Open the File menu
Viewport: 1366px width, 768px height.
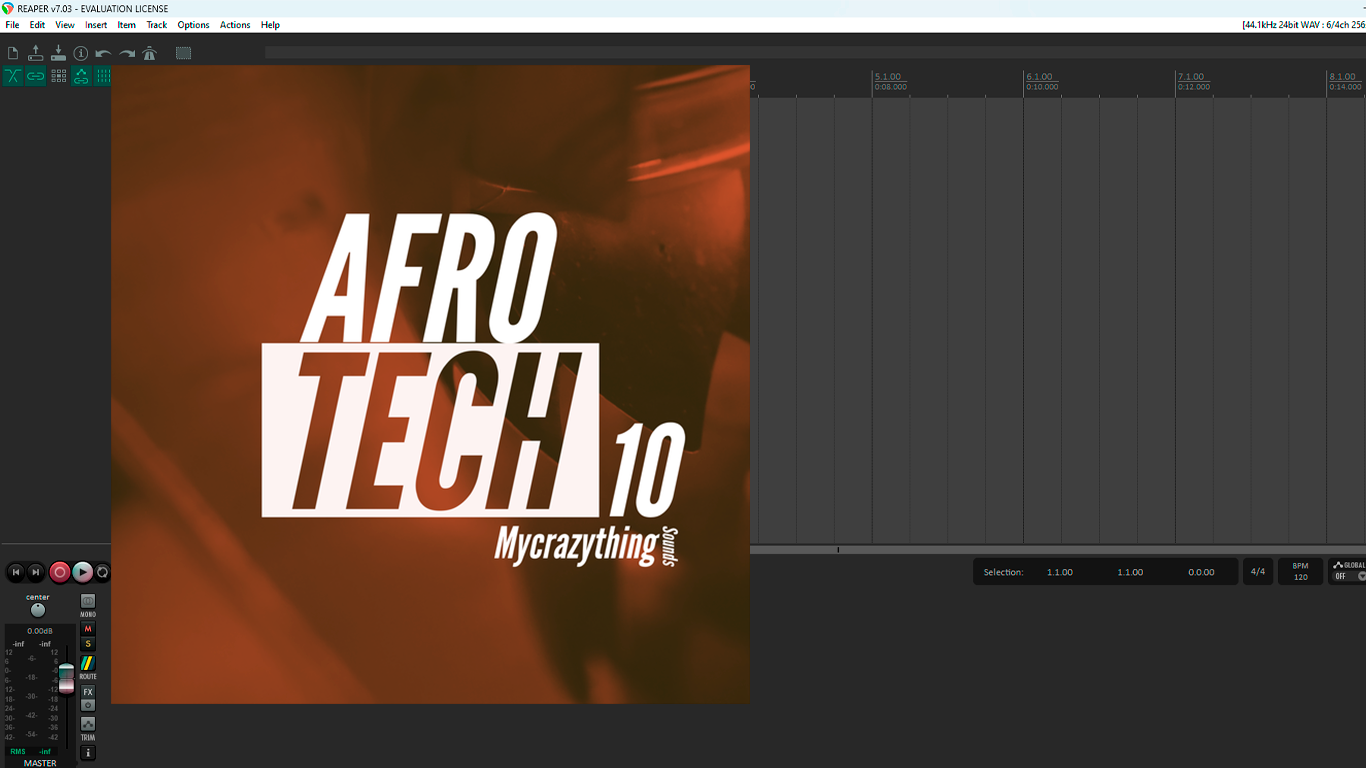(x=12, y=25)
